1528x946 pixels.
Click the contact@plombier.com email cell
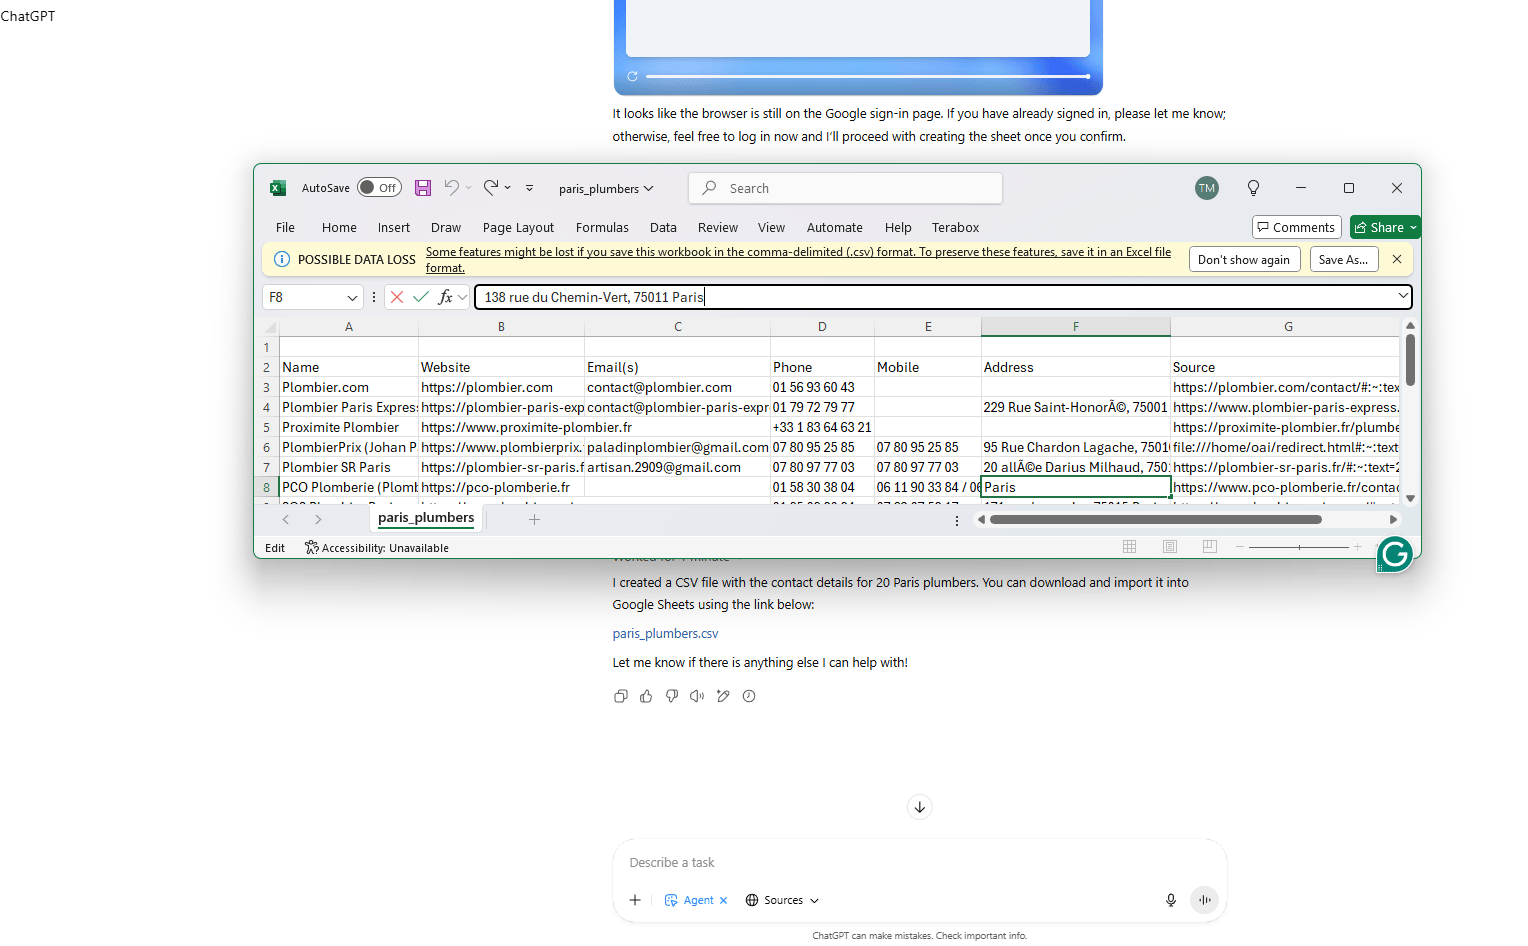[x=677, y=387]
